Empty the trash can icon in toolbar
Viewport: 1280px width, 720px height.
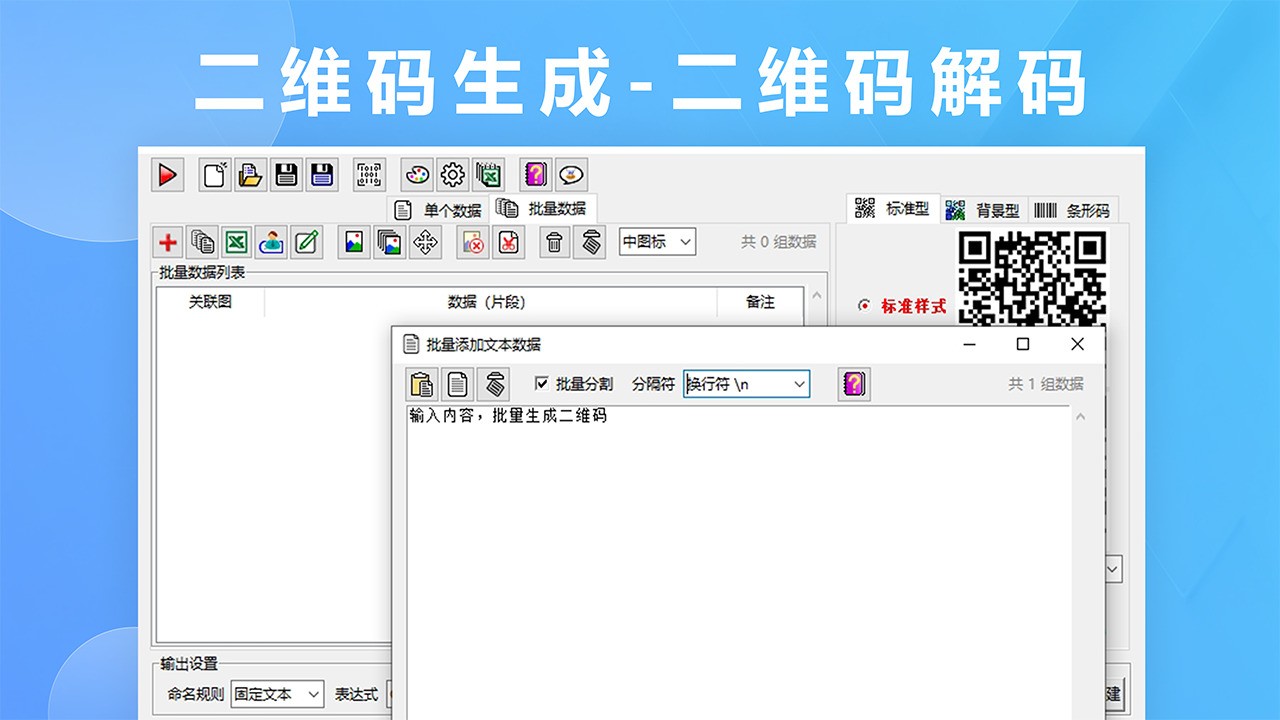[554, 242]
